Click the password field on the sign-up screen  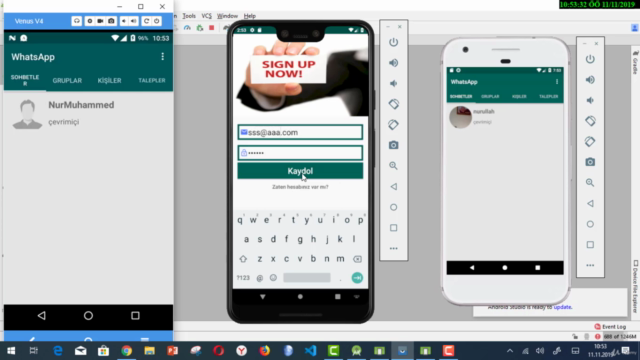300,153
